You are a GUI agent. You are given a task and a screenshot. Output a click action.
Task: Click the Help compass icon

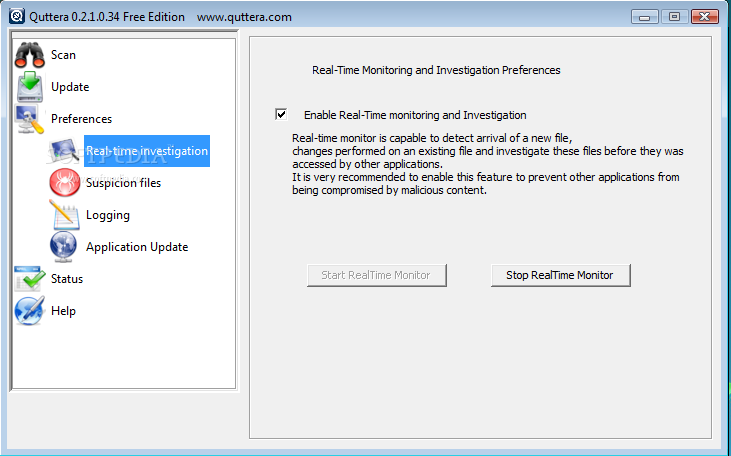coord(29,311)
